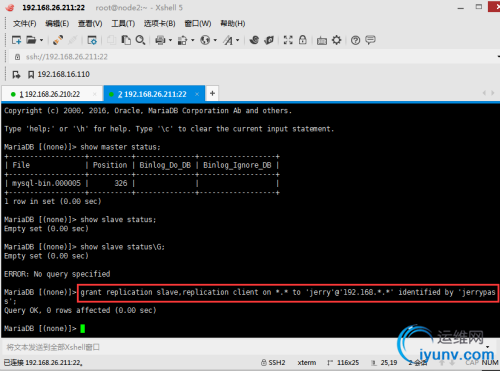Click the Position value 326
Screen dimensions: 500x371
tap(121, 183)
